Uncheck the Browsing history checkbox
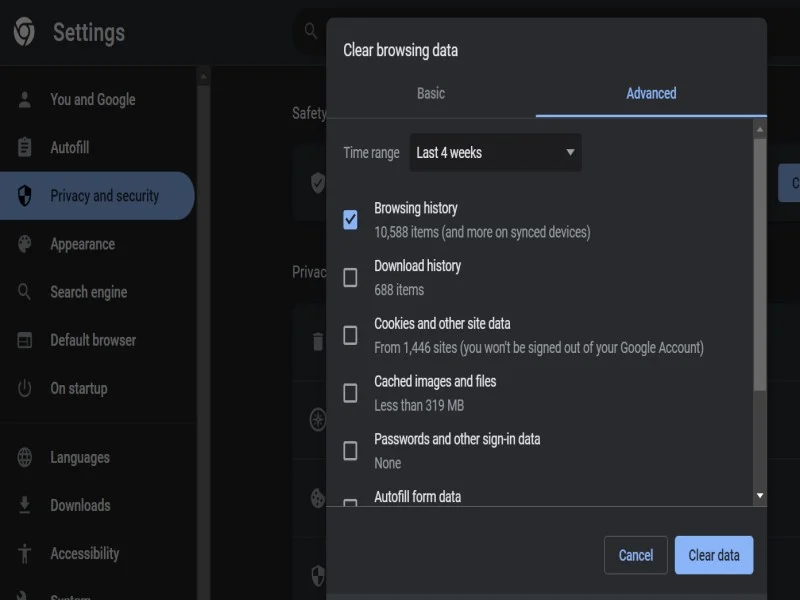 350,220
